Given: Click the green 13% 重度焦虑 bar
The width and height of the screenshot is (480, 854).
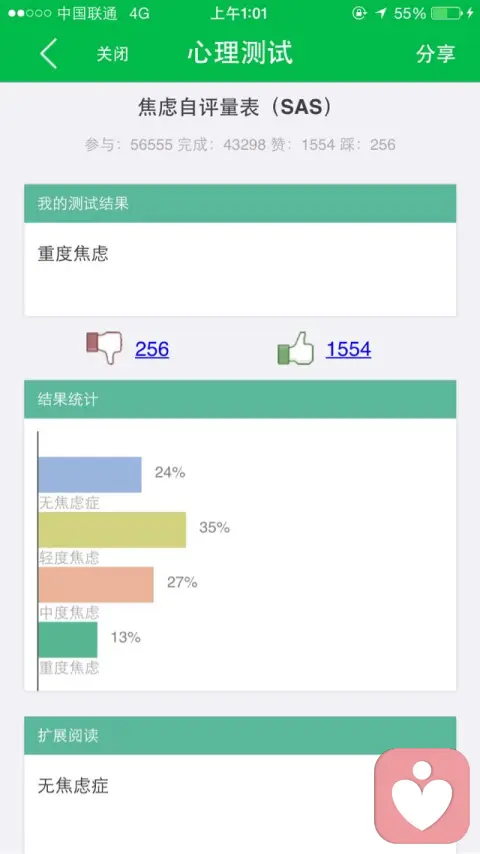Looking at the screenshot, I should 68,639.
